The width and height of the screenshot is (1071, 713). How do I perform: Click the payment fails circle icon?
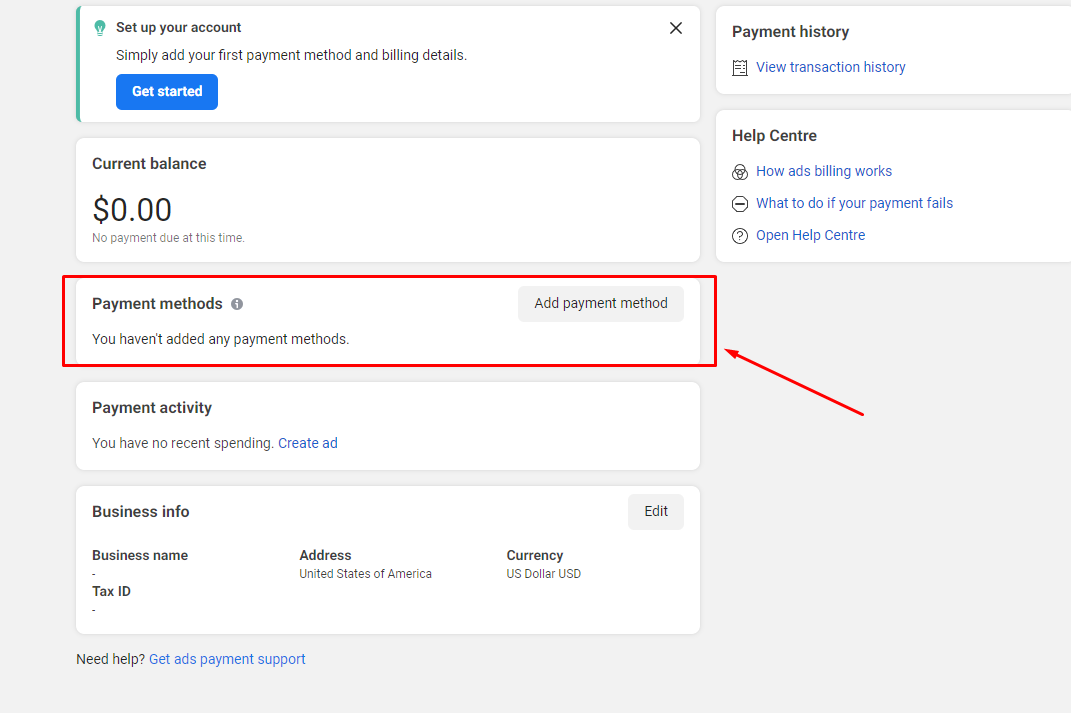pos(740,204)
